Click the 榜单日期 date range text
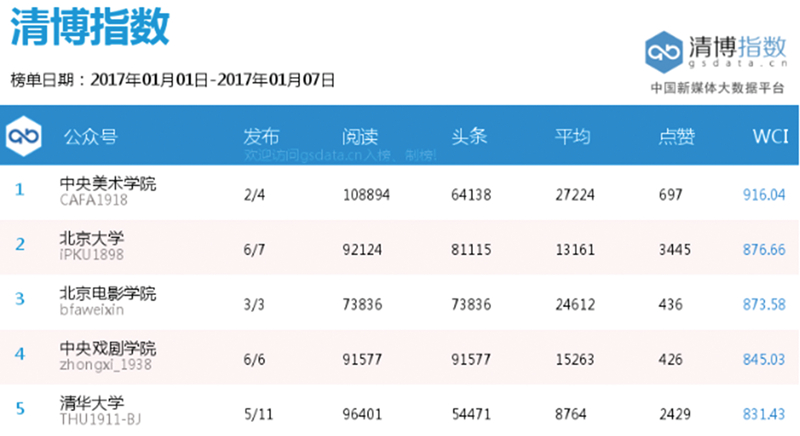This screenshot has width=800, height=436. point(172,80)
